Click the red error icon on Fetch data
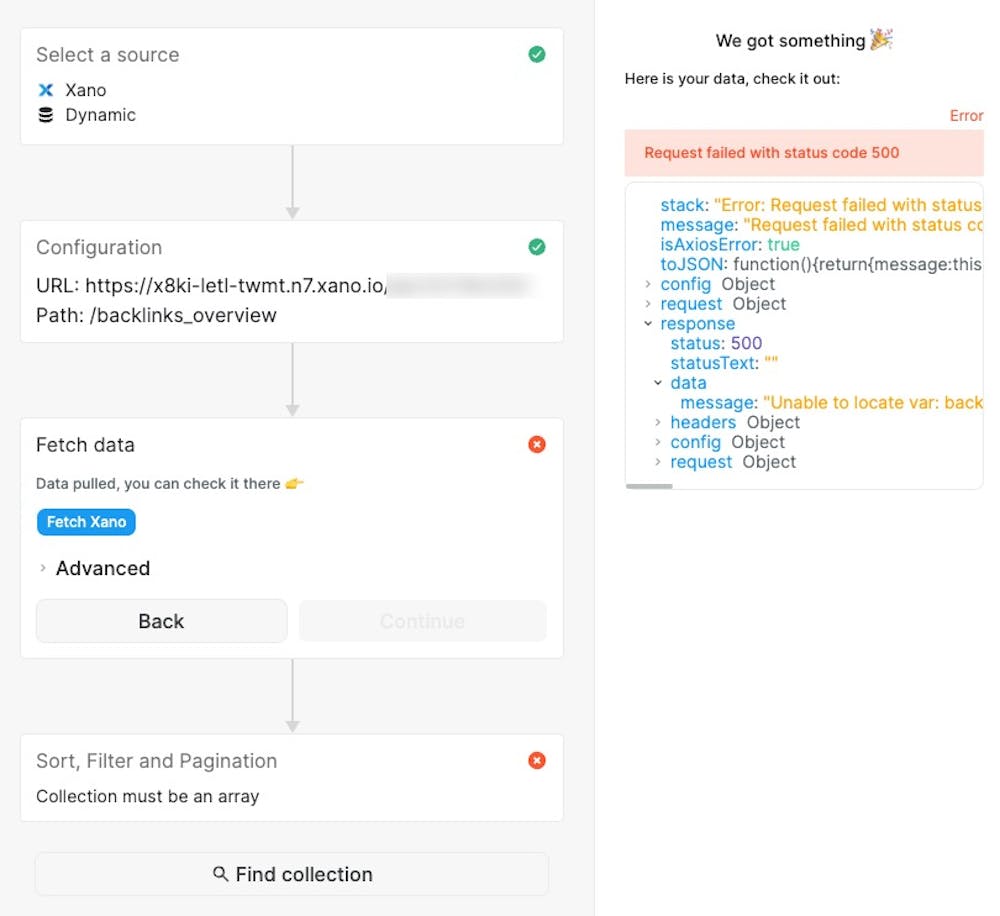Image resolution: width=1000 pixels, height=916 pixels. pyautogui.click(x=536, y=445)
